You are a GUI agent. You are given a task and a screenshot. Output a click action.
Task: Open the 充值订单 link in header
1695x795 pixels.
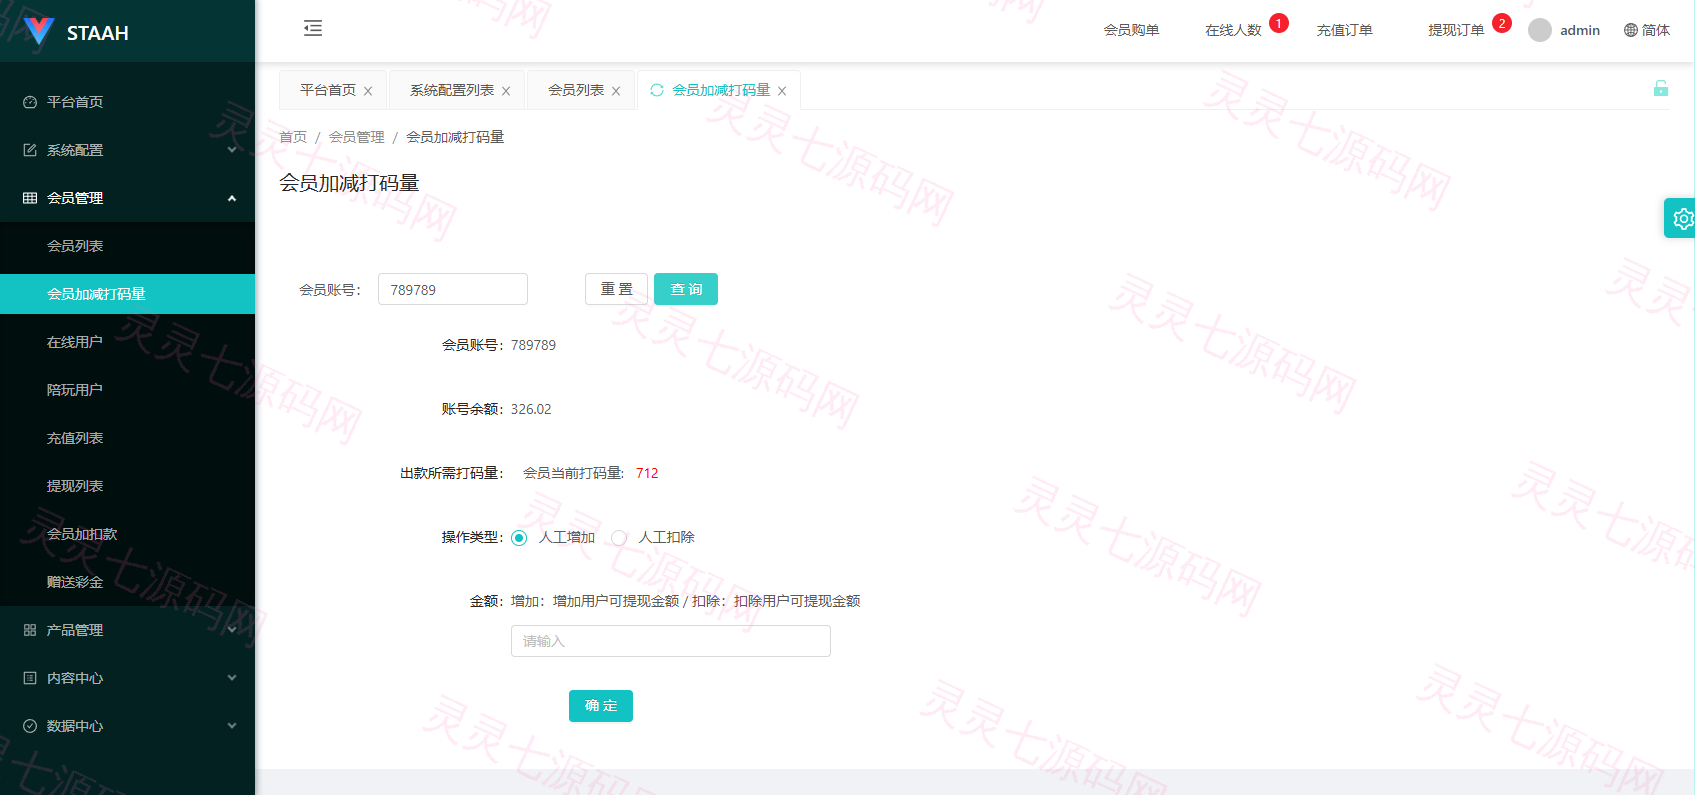(1344, 30)
